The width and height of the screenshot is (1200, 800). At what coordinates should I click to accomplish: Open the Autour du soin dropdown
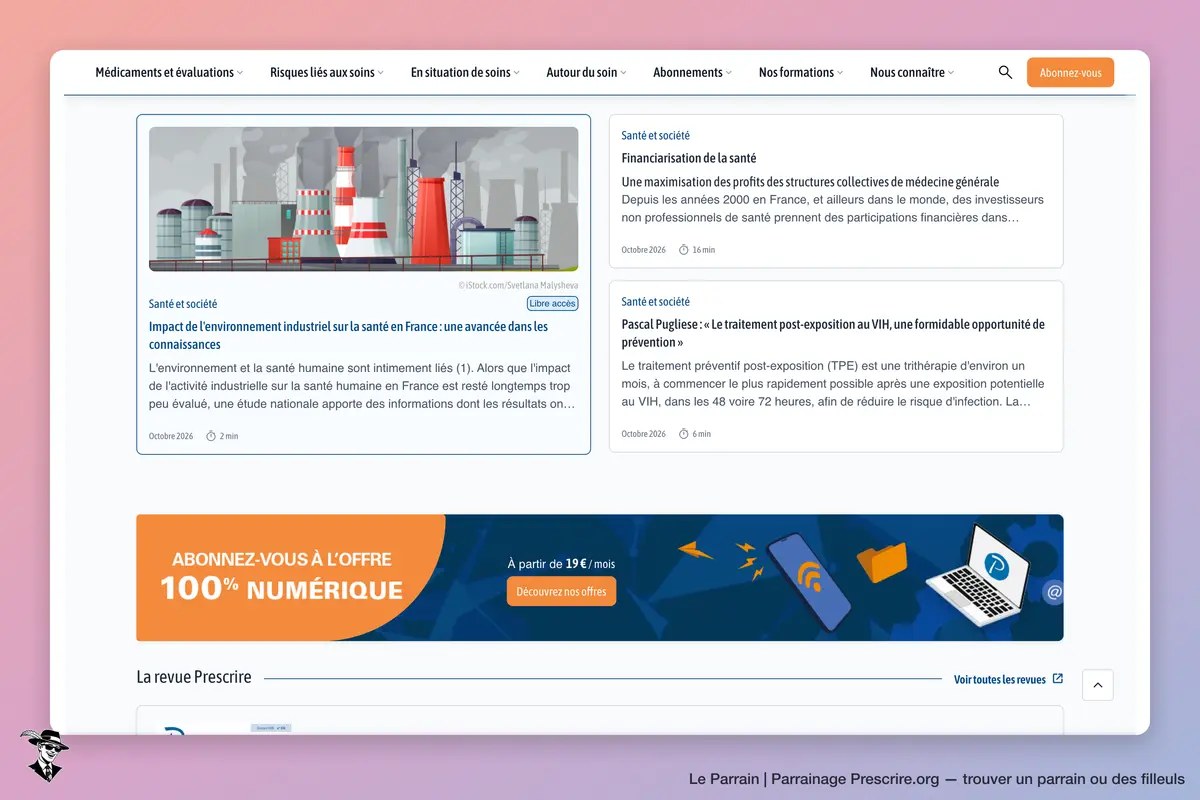(x=586, y=72)
